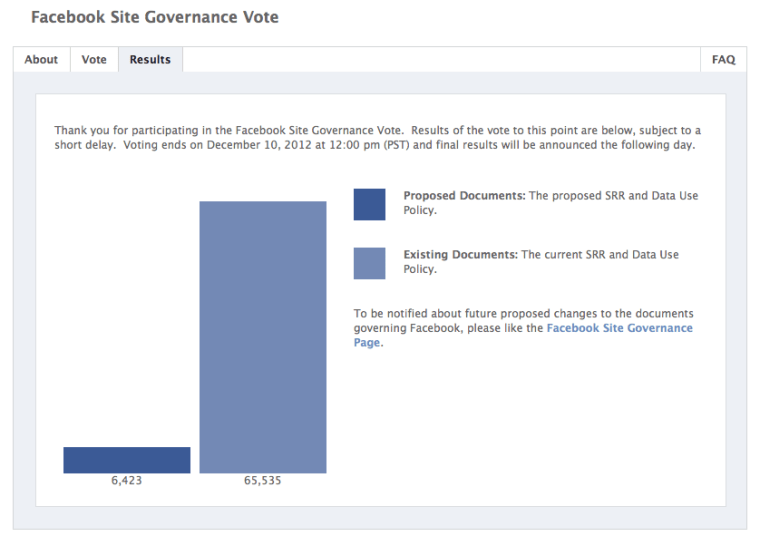Viewport: 760px width, 536px height.
Task: Switch to the Vote tab
Action: [94, 60]
